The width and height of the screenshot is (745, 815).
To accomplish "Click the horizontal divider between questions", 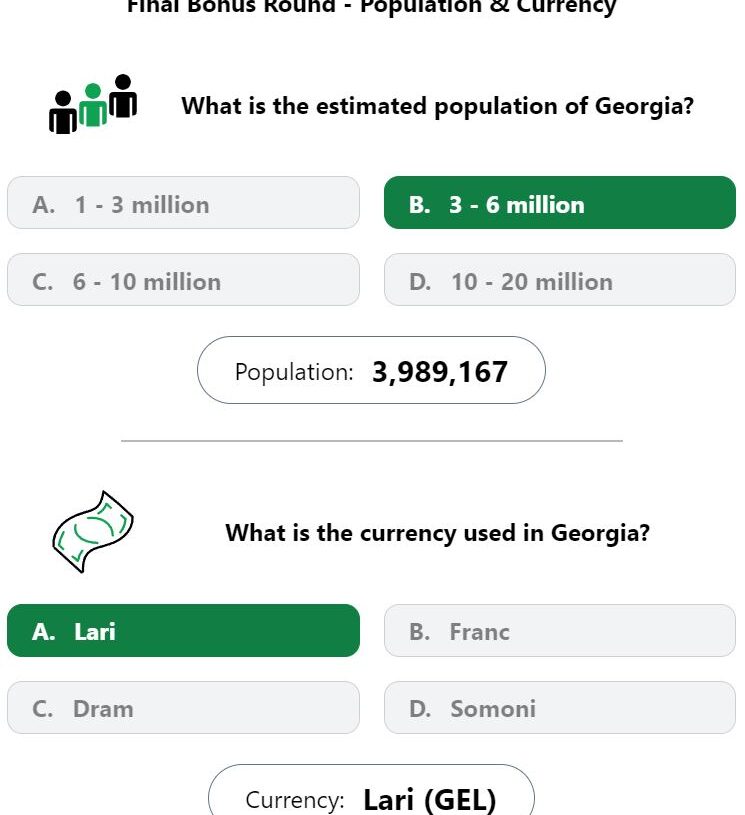I will (372, 441).
